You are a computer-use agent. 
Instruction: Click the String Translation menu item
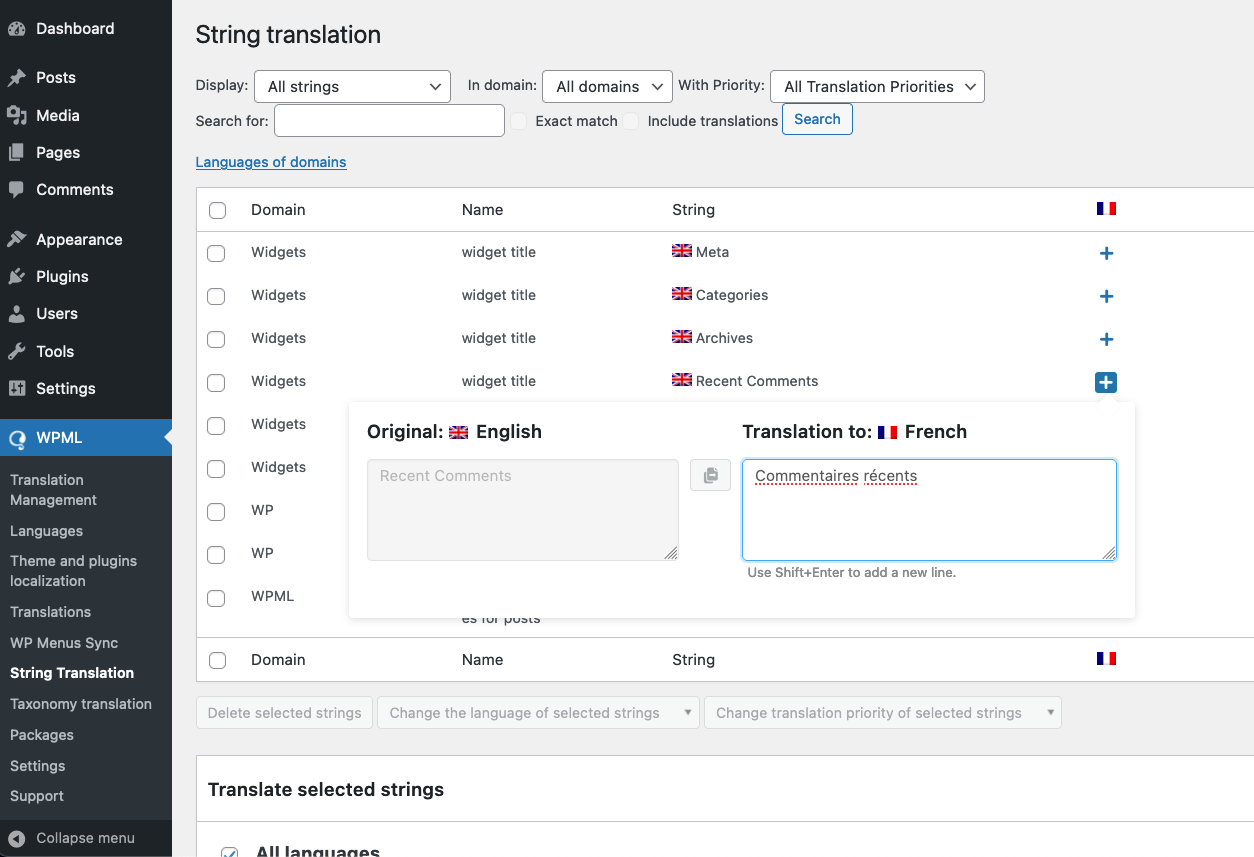click(x=72, y=673)
